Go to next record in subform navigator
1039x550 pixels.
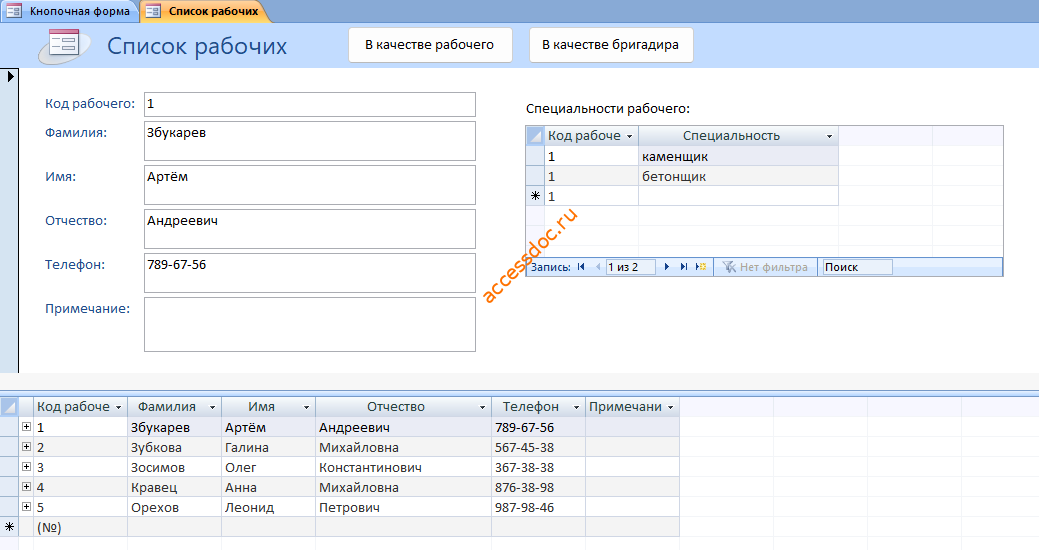pyautogui.click(x=667, y=267)
